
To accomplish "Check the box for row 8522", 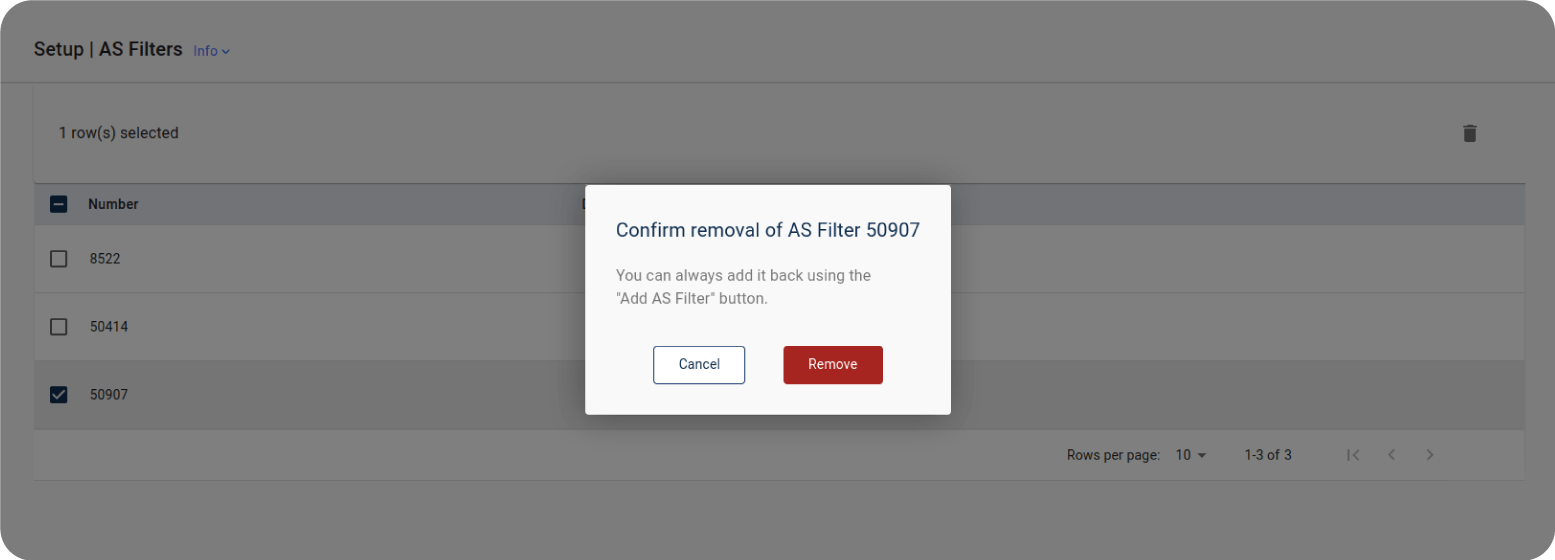I will click(x=59, y=259).
